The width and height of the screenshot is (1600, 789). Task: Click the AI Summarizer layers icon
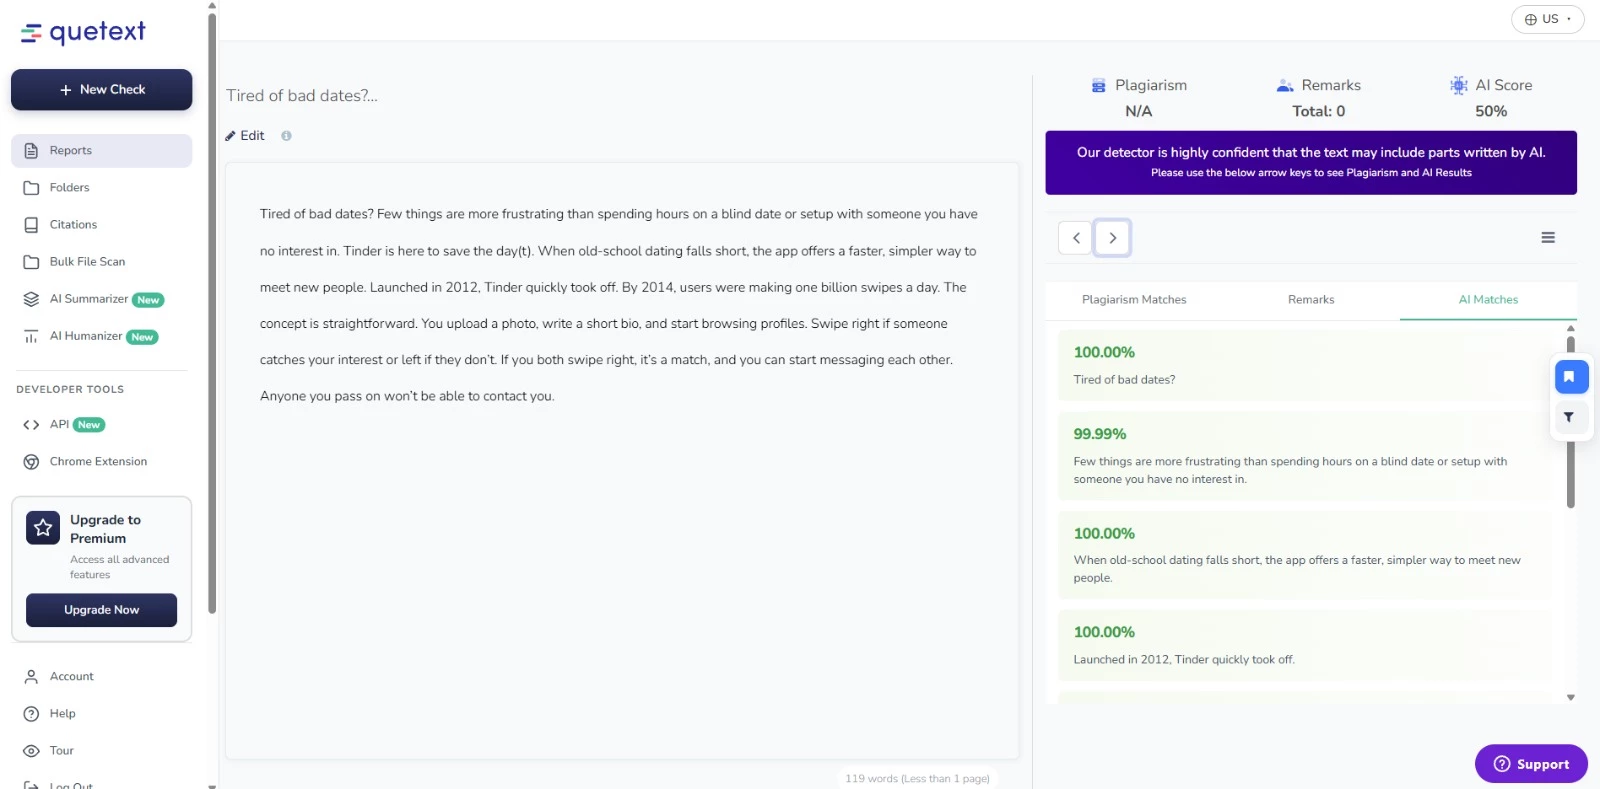(x=31, y=299)
